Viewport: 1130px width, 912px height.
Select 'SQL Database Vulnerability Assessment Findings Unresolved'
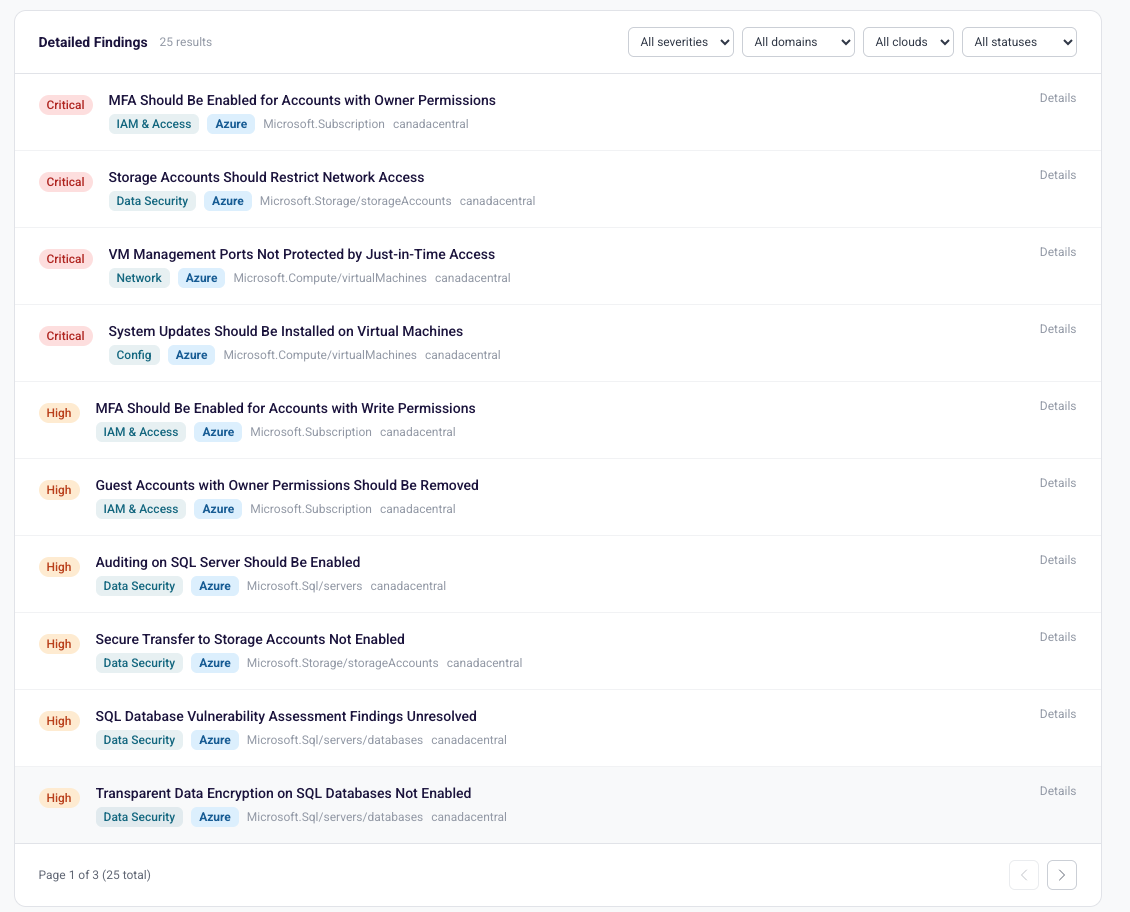[286, 717]
